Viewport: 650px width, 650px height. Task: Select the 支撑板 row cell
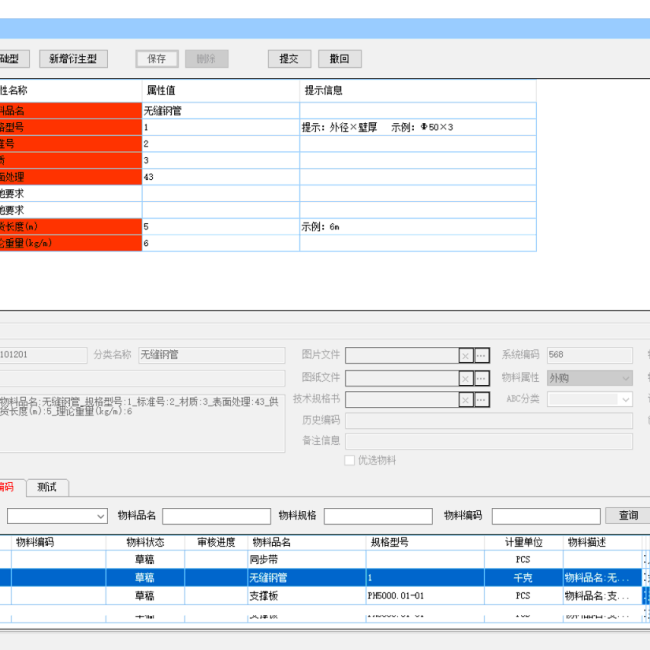click(x=307, y=596)
